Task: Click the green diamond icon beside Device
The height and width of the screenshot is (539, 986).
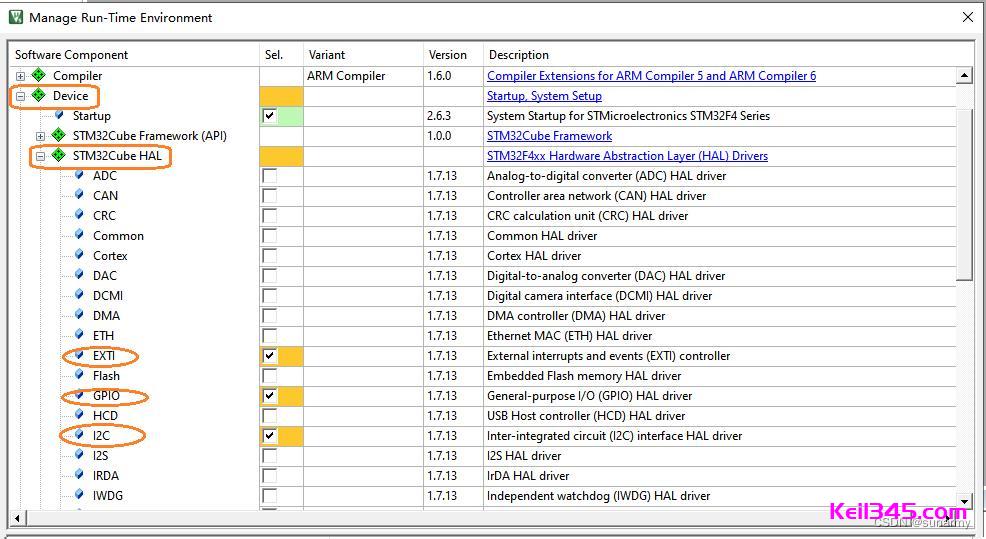Action: coord(39,96)
